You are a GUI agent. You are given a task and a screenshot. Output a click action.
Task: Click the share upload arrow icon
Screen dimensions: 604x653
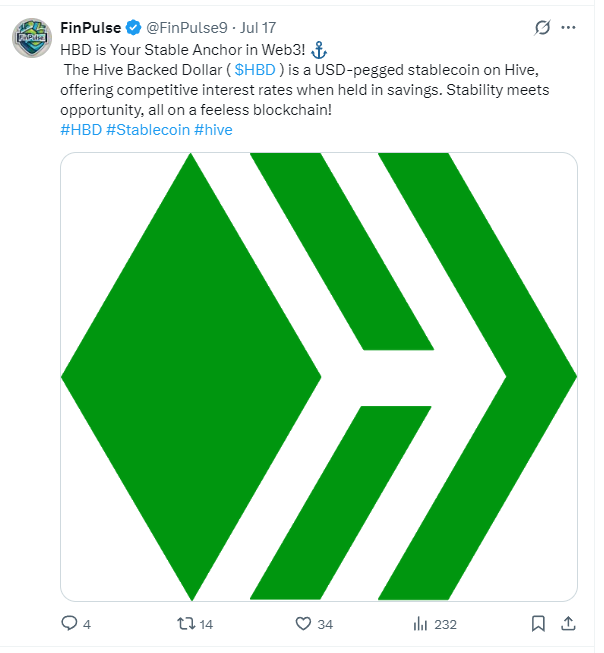coord(568,623)
